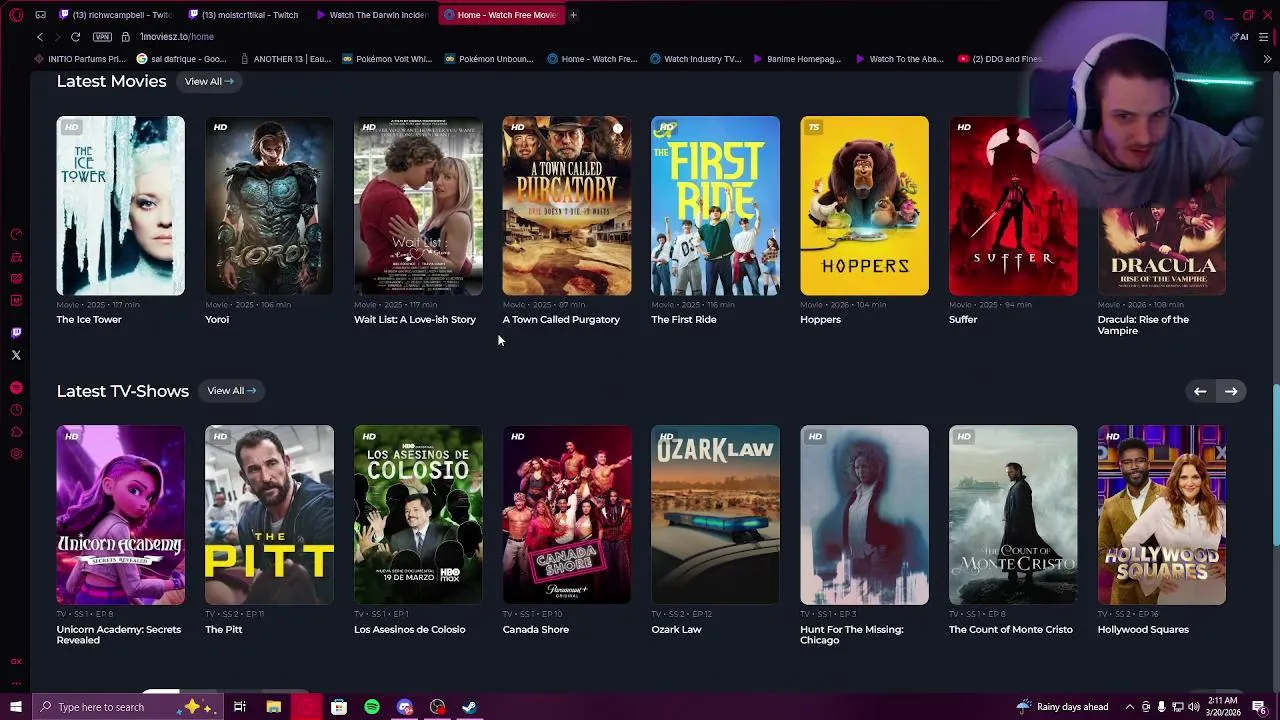Open settings gear in Opera sidebar
The width and height of the screenshot is (1280, 720).
16,454
